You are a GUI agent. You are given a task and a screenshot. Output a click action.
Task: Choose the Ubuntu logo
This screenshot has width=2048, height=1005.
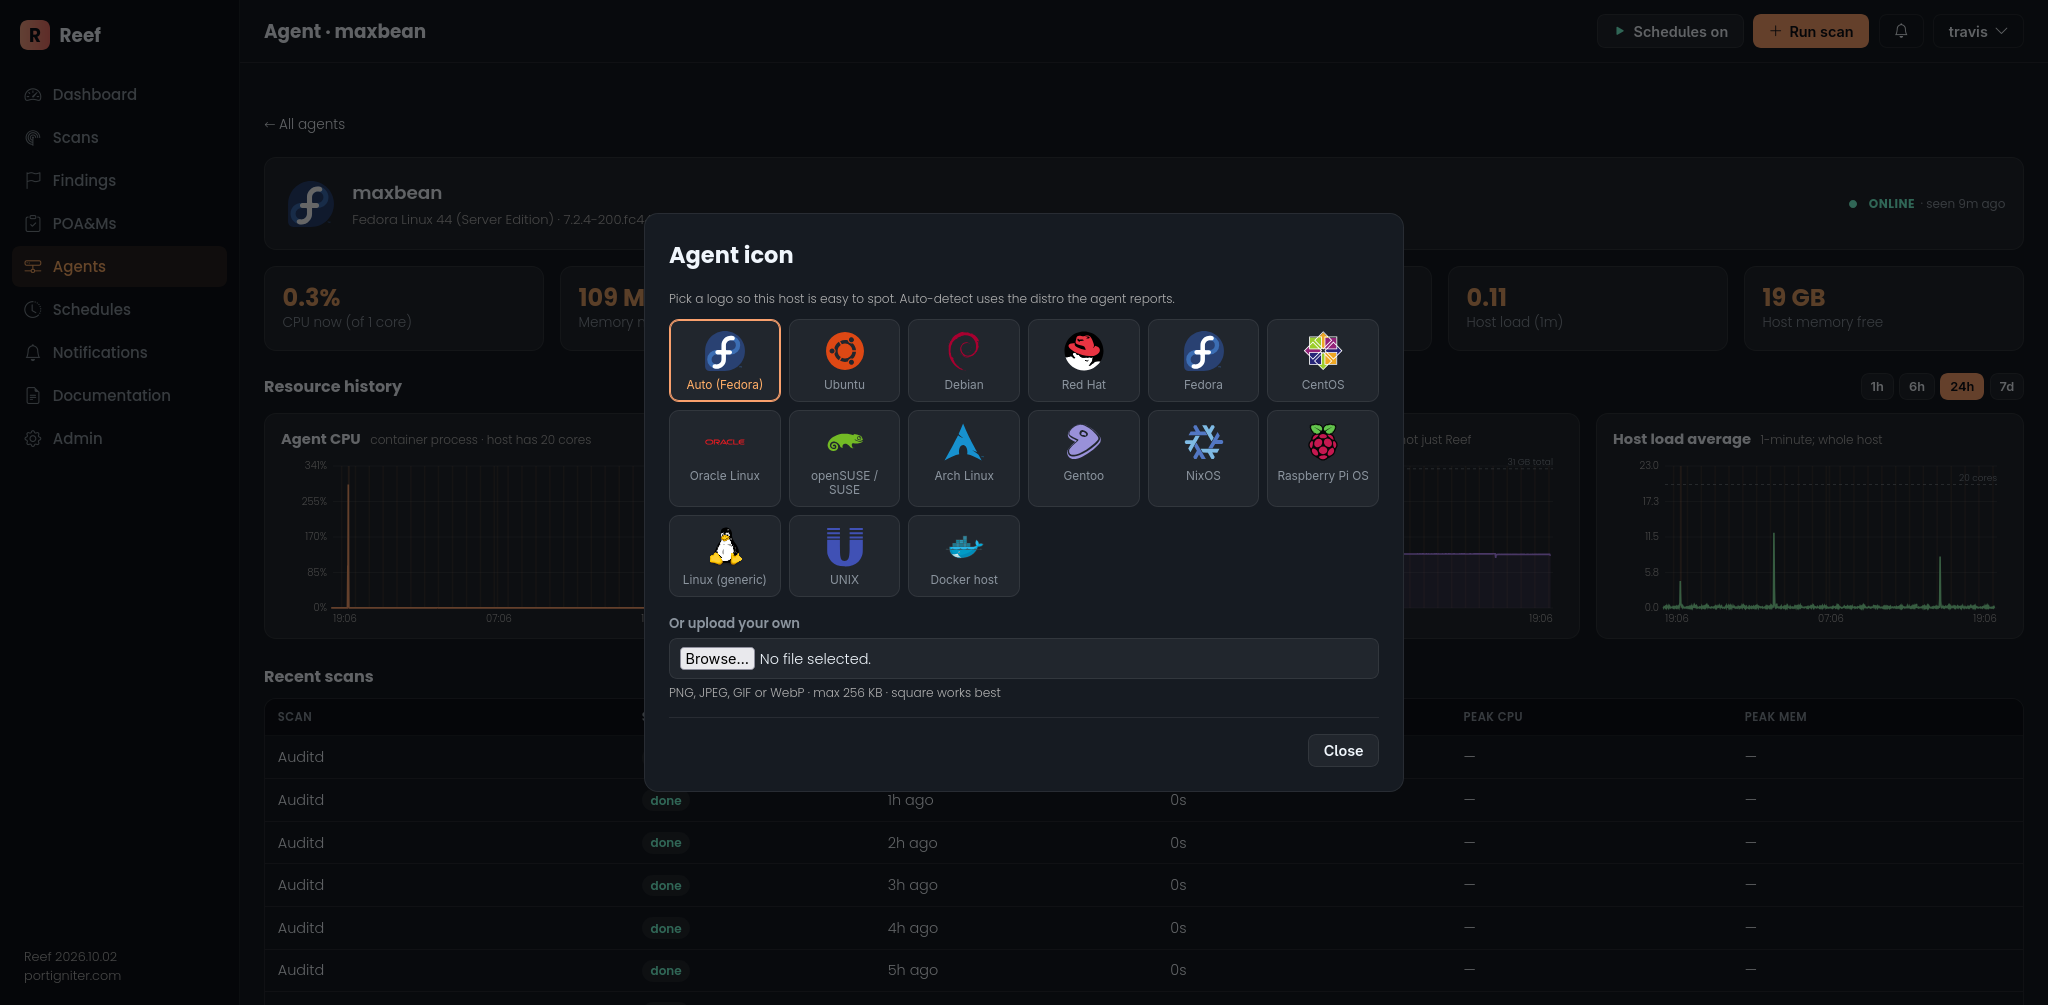click(x=844, y=360)
